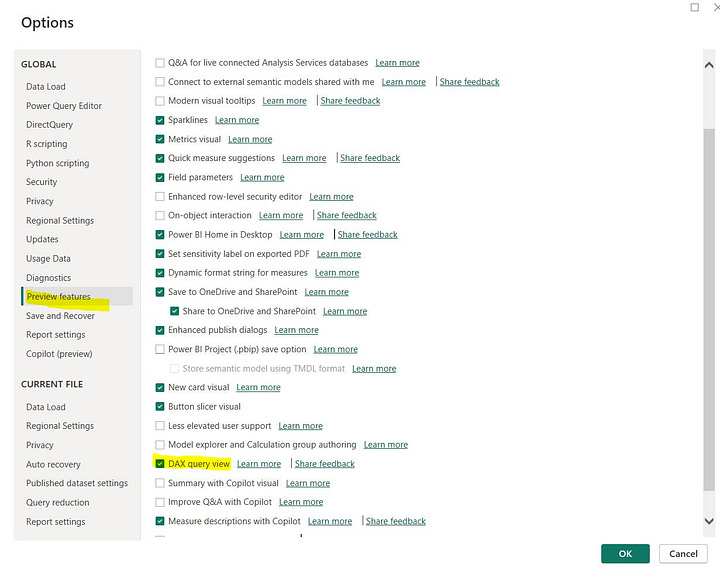Select Power Query Editor section
The width and height of the screenshot is (720, 577).
pos(64,106)
